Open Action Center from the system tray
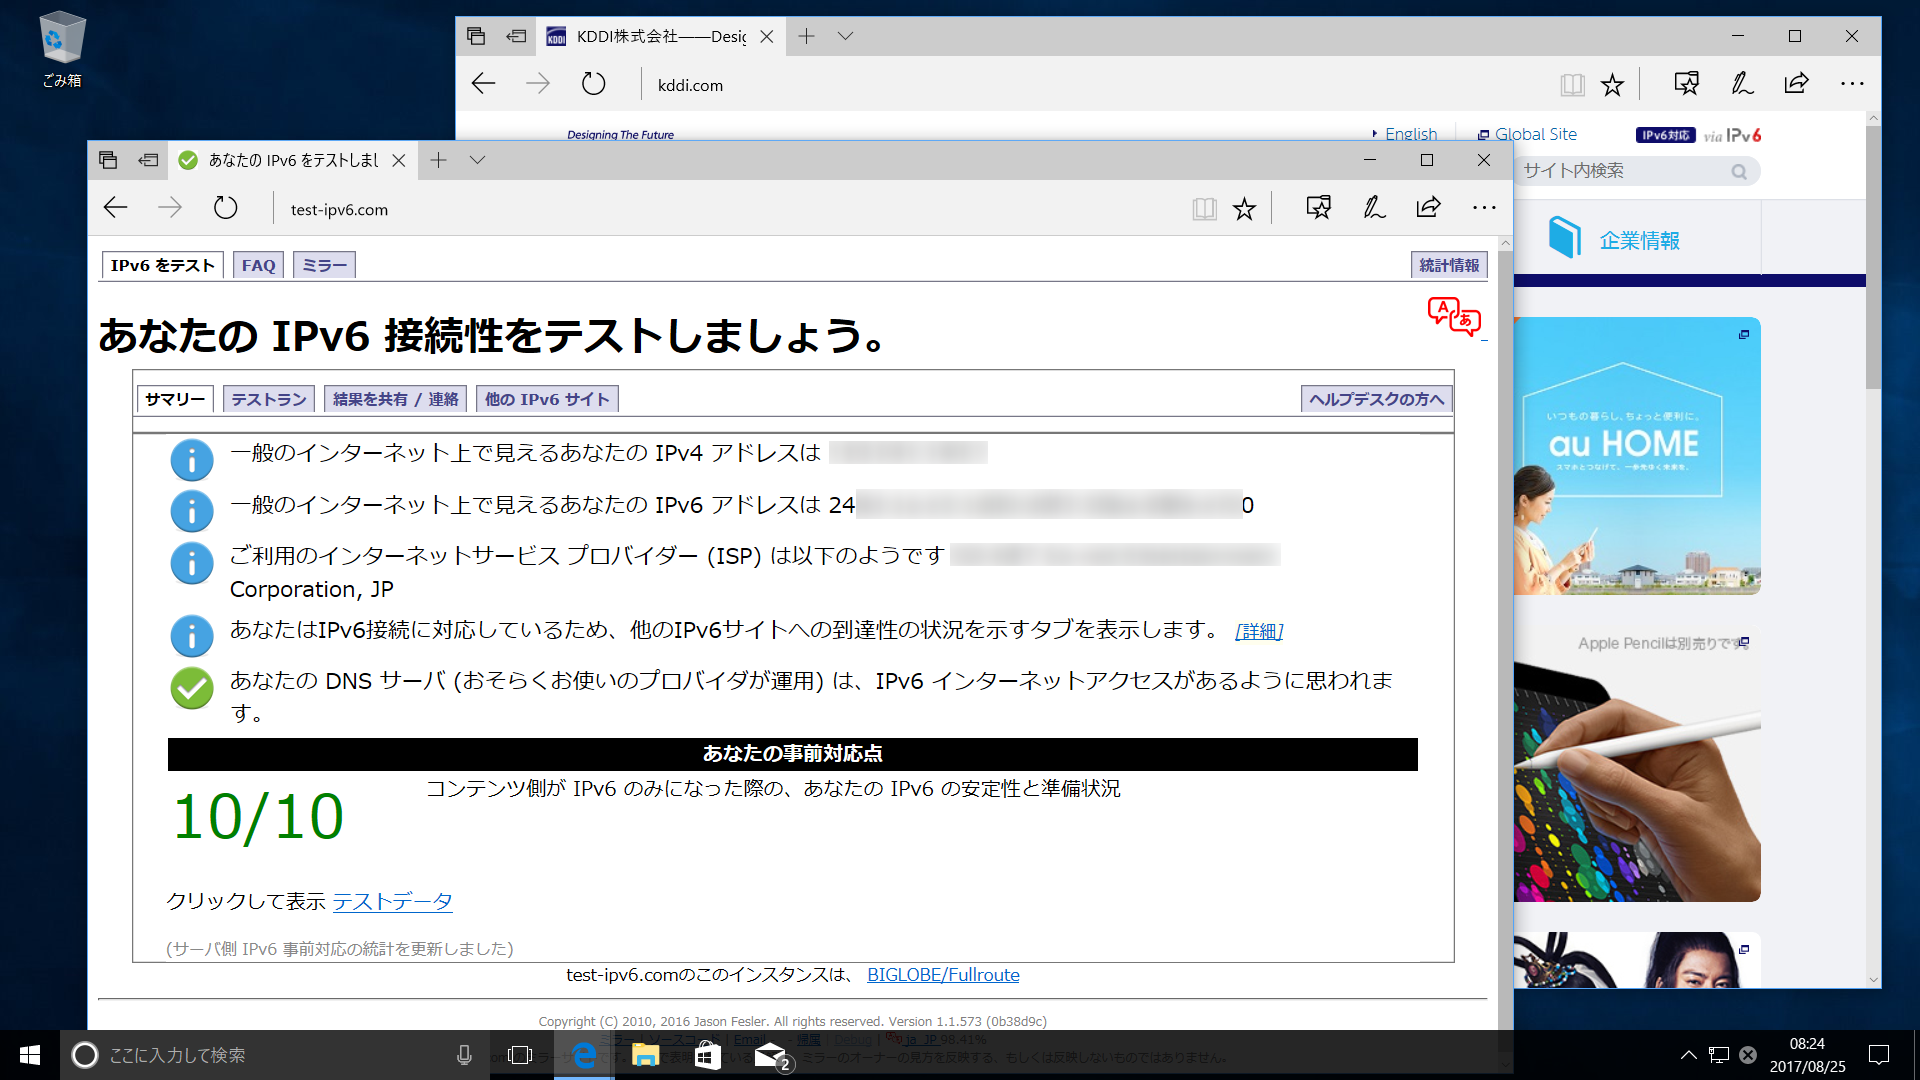The image size is (1920, 1080). click(1879, 1054)
